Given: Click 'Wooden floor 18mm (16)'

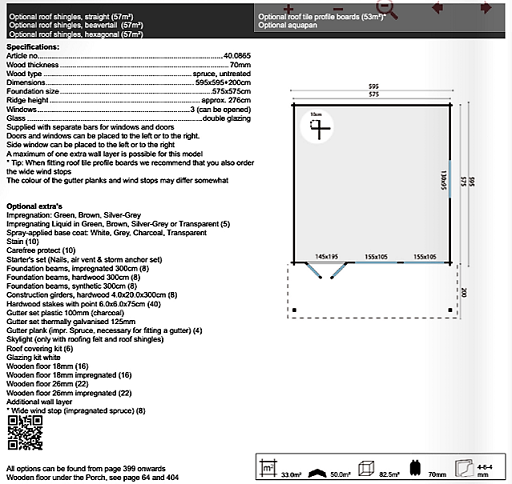Looking at the screenshot, I should [47, 366].
